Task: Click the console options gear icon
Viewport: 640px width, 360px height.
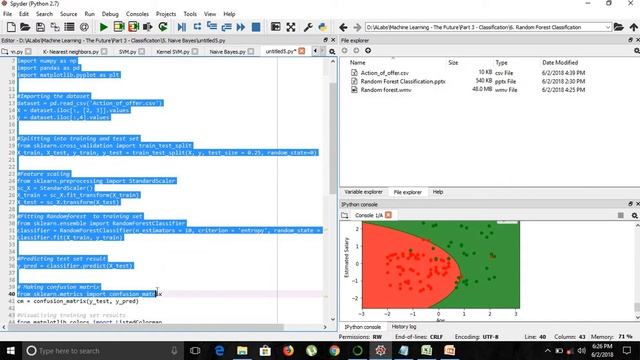Action: (x=635, y=215)
